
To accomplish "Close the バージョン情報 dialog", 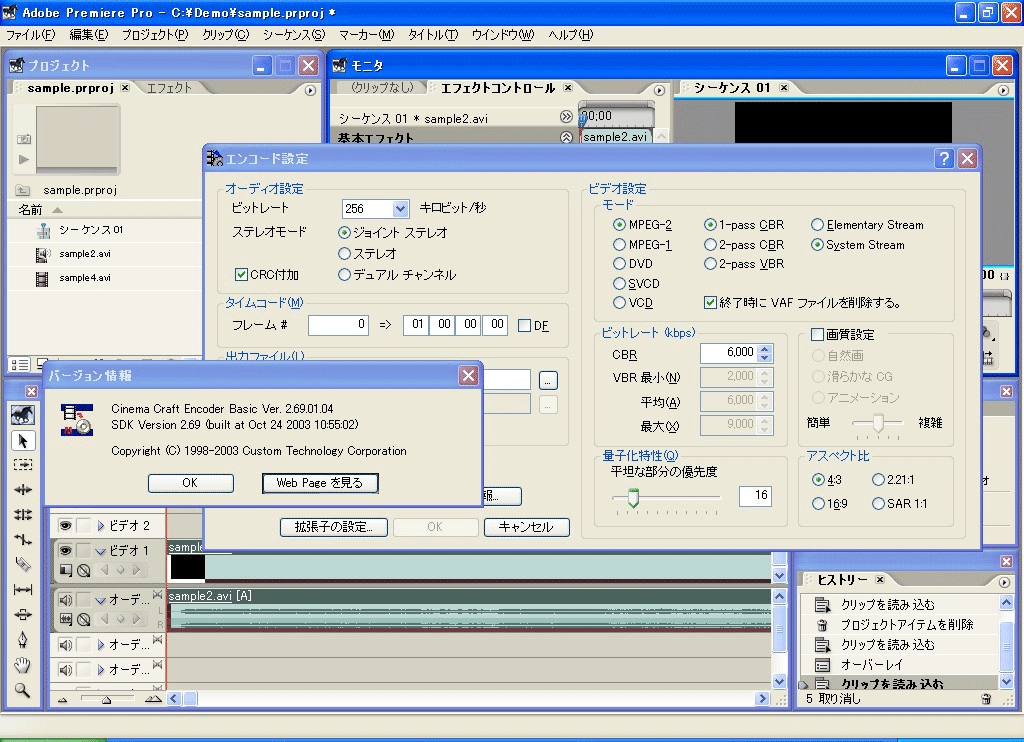I will (468, 376).
